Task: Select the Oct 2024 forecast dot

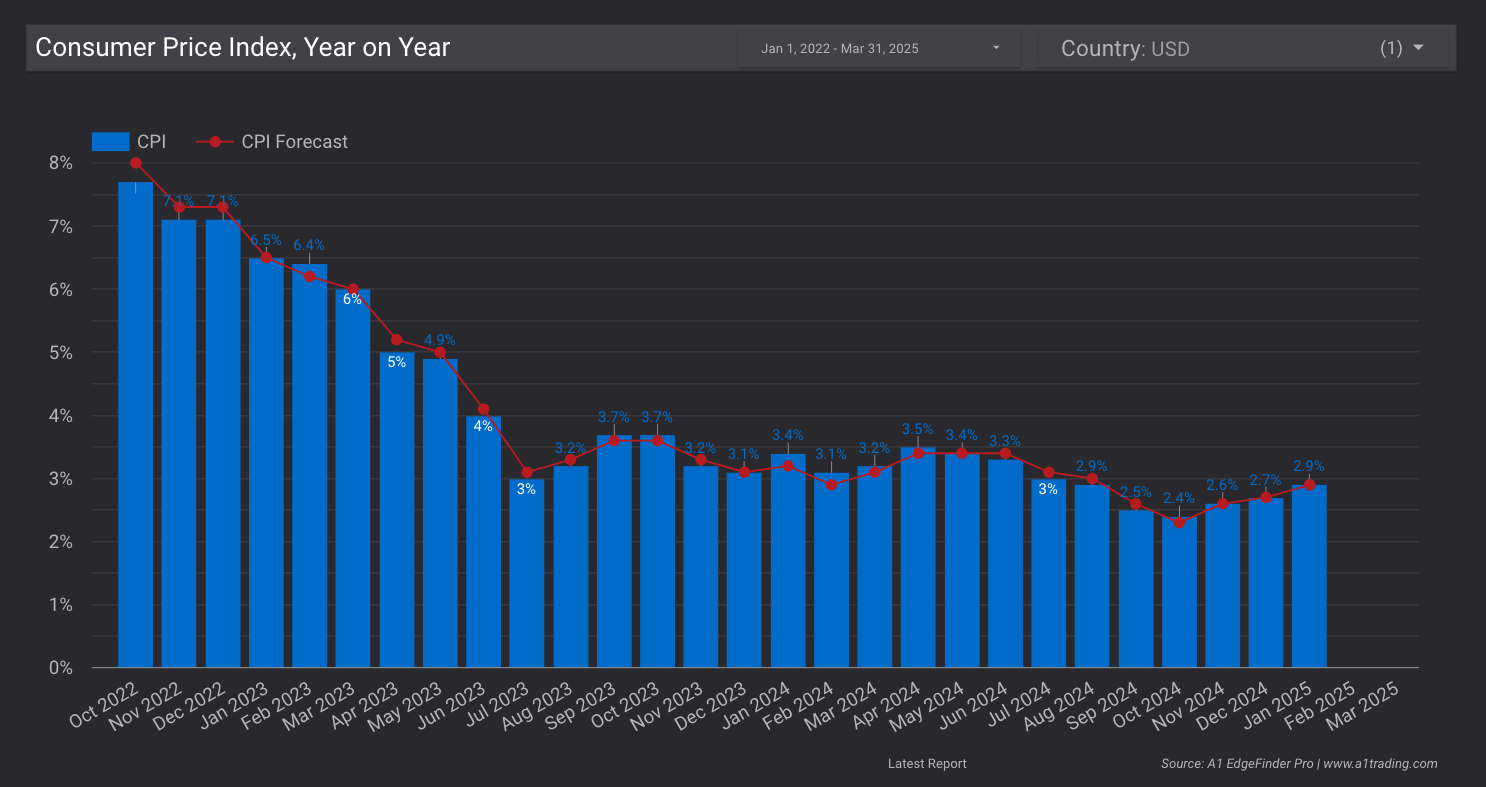Action: [1180, 521]
